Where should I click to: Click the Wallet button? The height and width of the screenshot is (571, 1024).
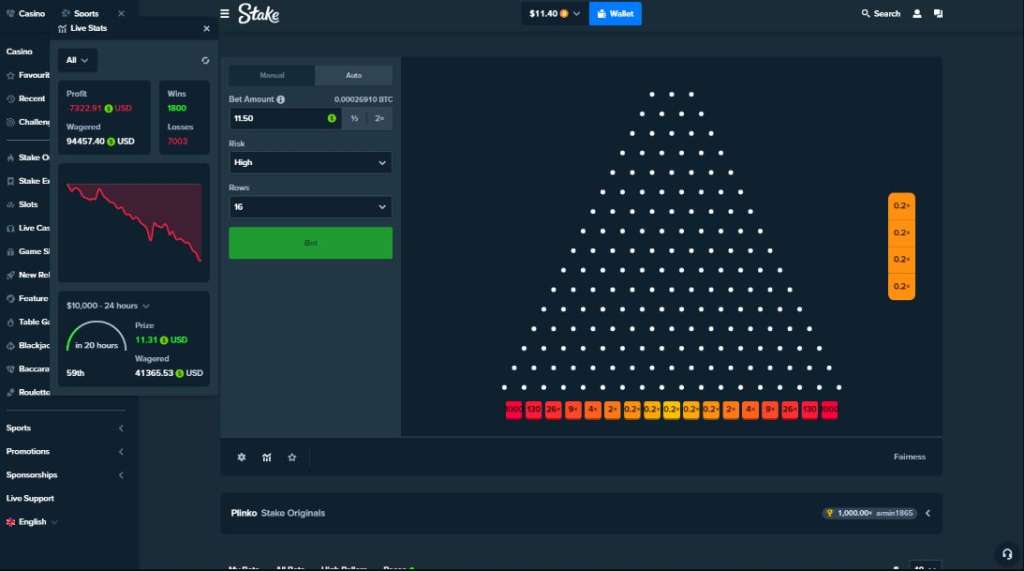(x=615, y=13)
